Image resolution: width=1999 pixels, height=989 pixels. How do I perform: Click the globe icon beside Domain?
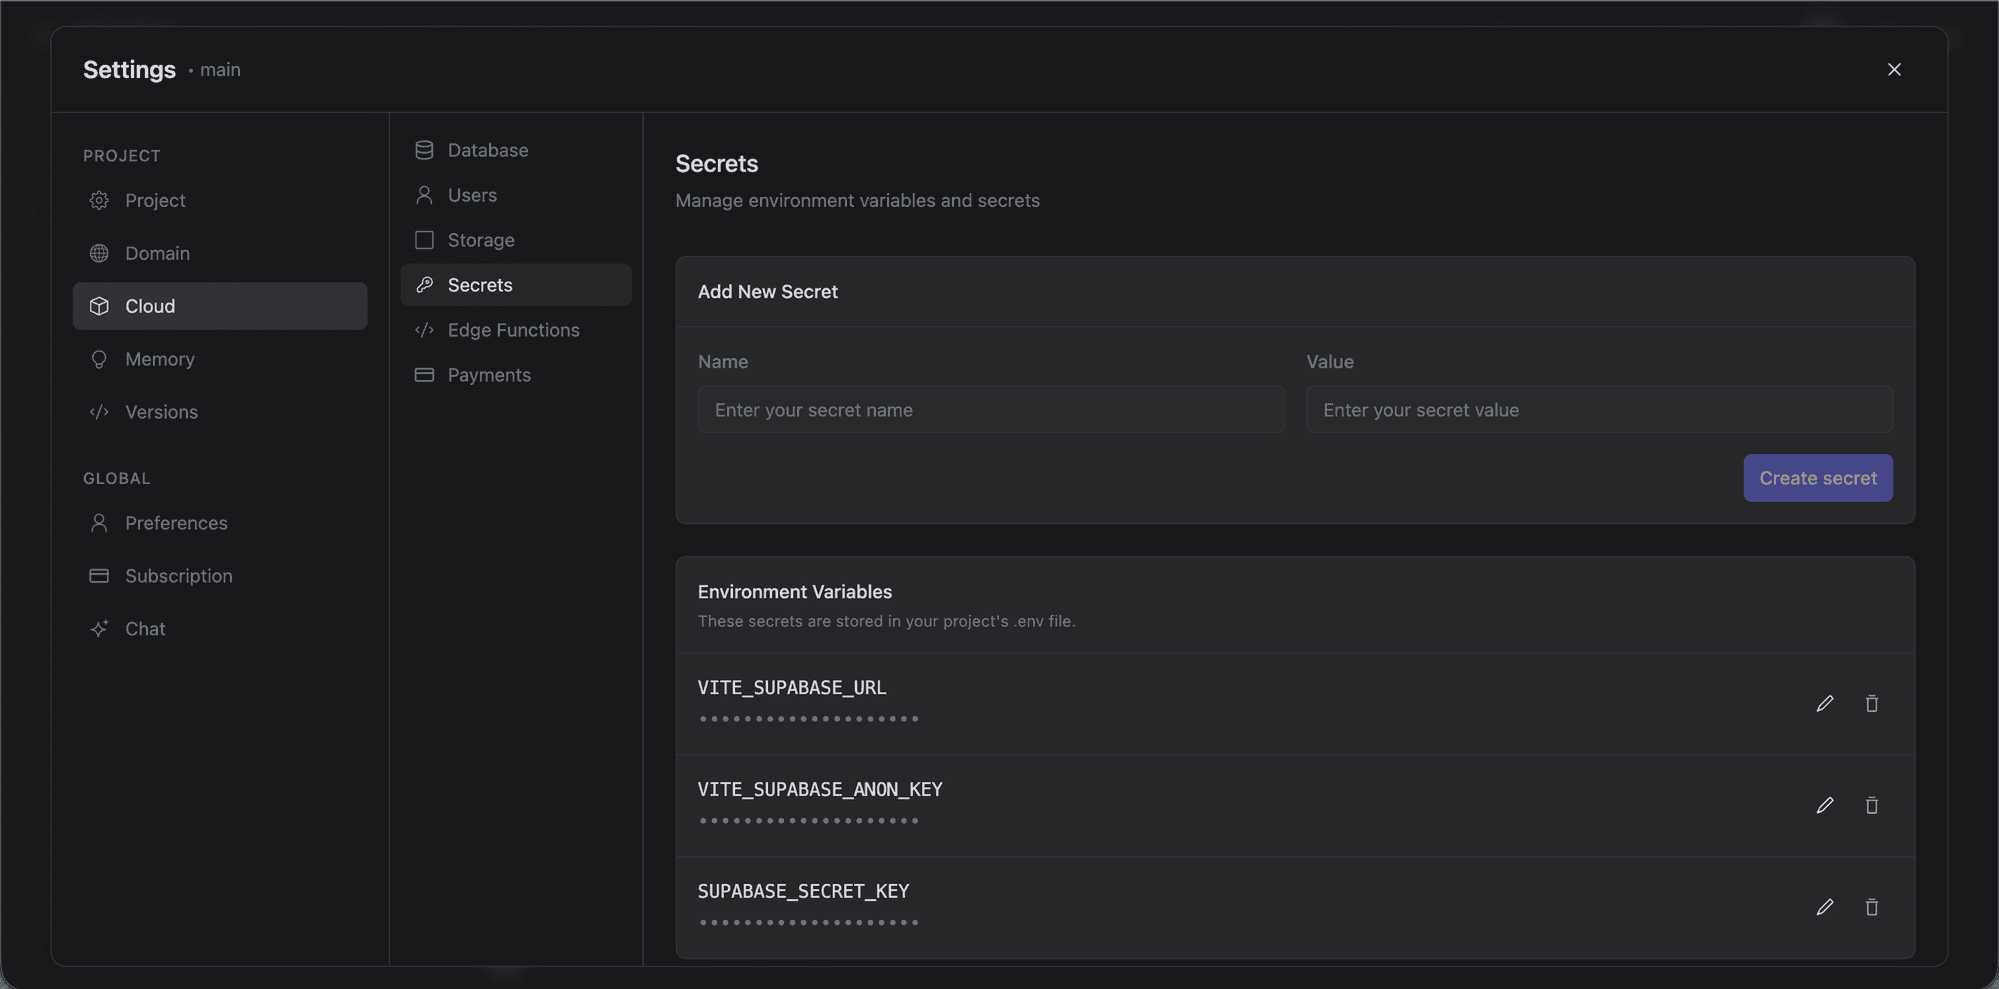pos(99,253)
